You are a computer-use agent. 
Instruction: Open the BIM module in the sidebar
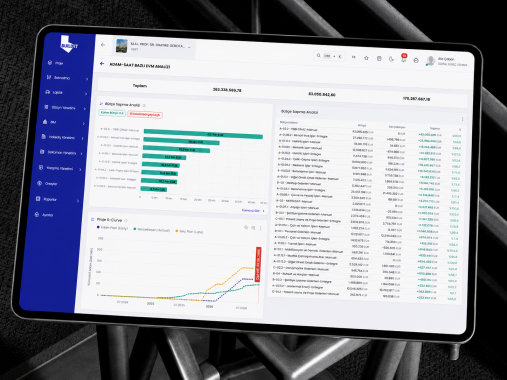(x=49, y=122)
